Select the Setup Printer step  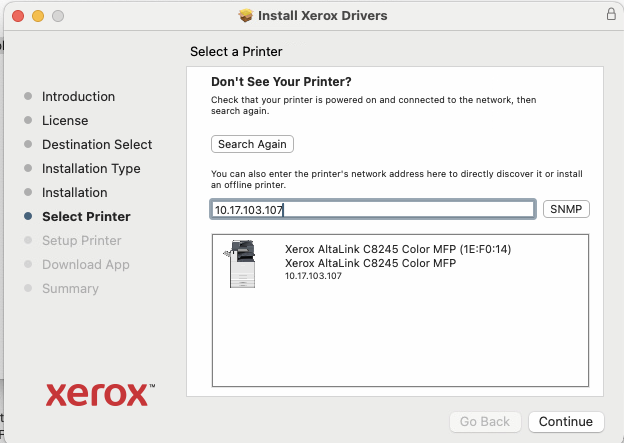coord(82,240)
